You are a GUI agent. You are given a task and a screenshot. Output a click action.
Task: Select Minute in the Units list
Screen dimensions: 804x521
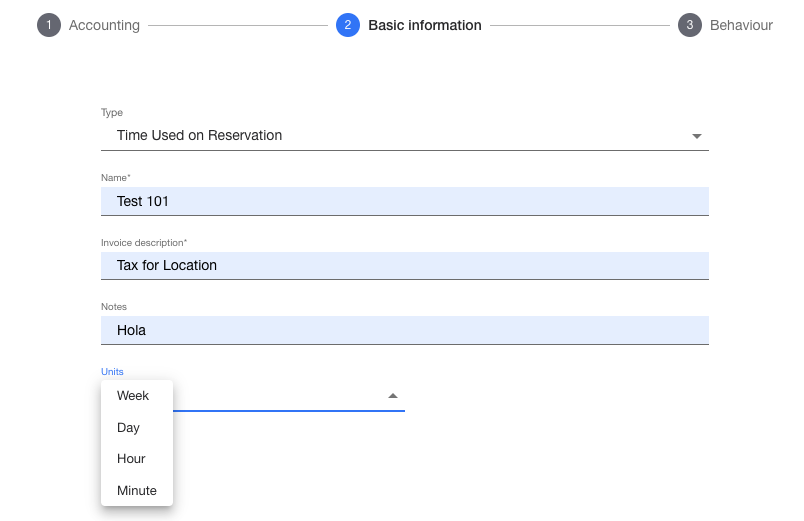click(x=137, y=490)
